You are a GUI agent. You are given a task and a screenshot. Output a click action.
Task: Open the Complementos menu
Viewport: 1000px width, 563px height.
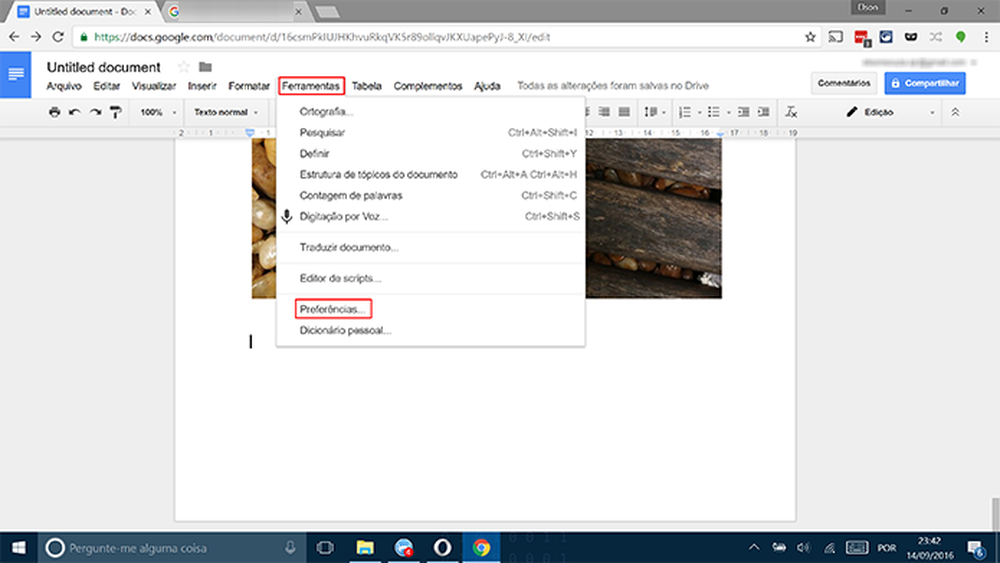428,86
